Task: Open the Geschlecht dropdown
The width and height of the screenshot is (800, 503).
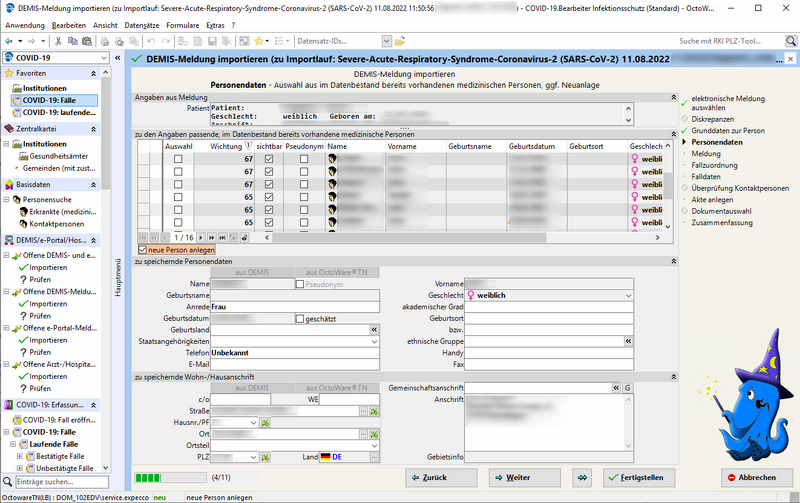Action: coord(628,296)
